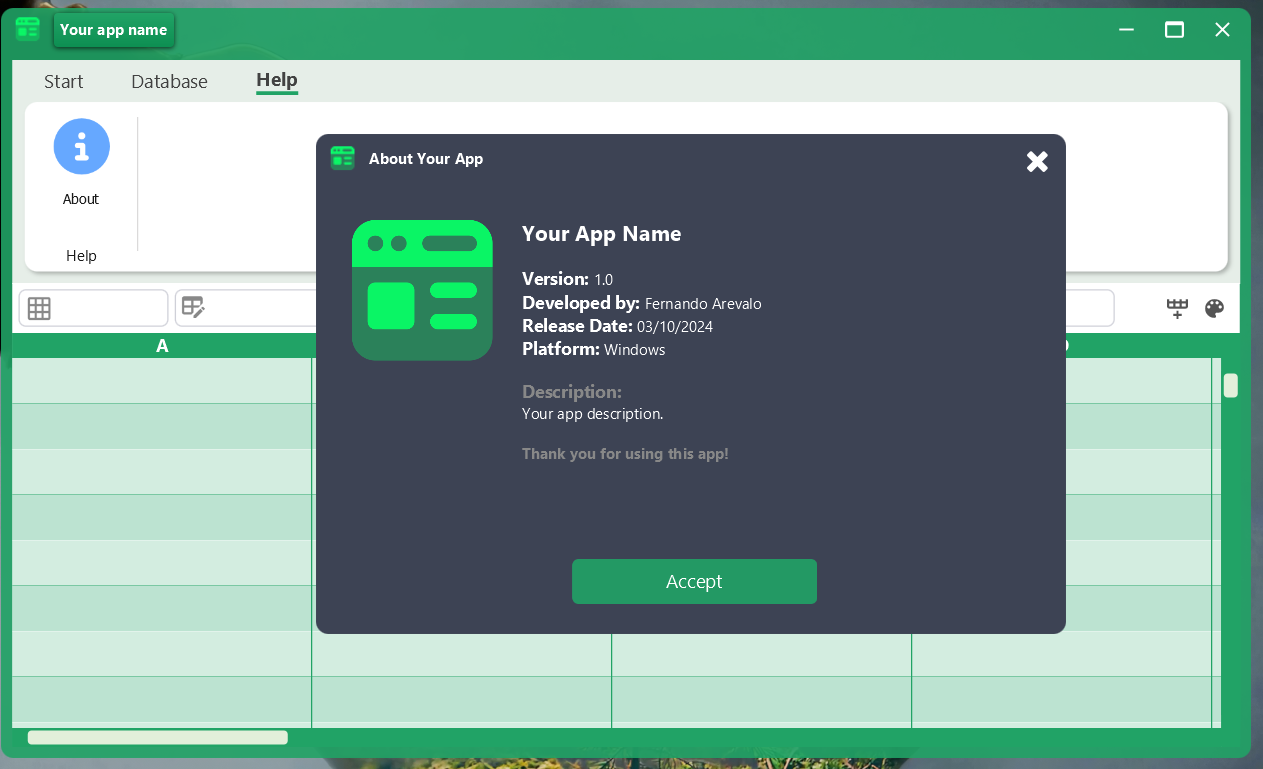The height and width of the screenshot is (769, 1263).
Task: Click the grid table icon in toolbar
Action: [39, 308]
